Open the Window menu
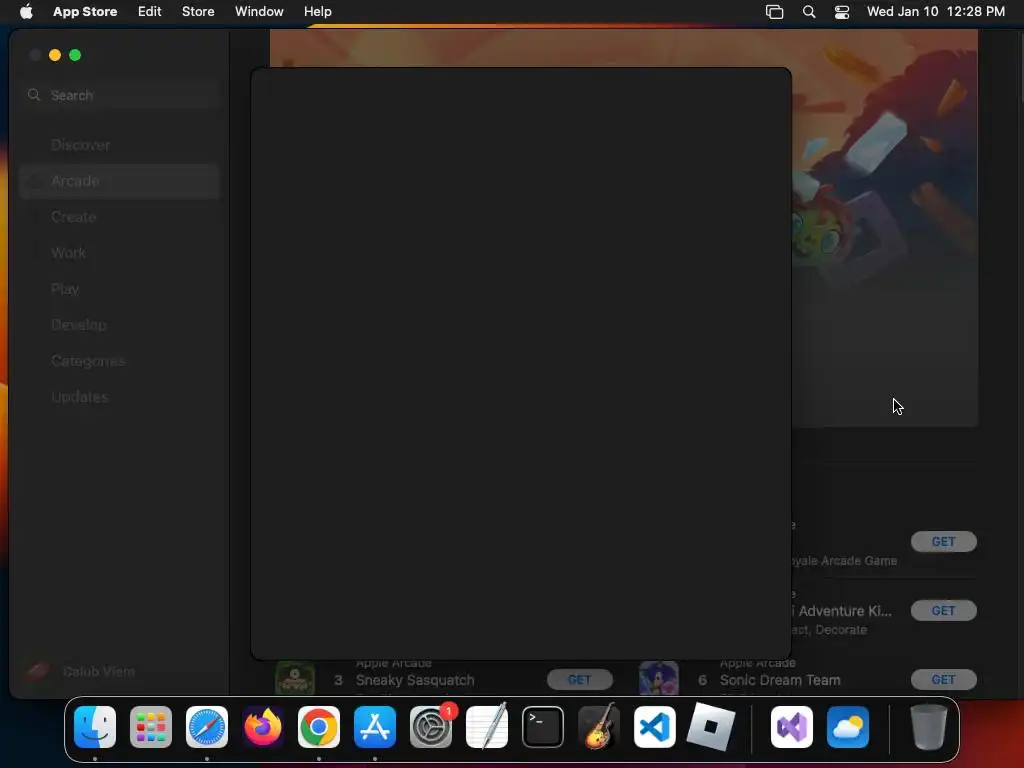The width and height of the screenshot is (1024, 768). tap(259, 11)
